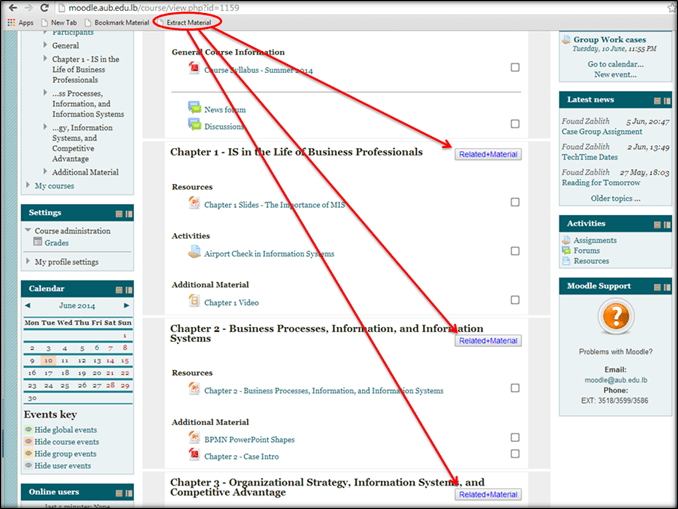This screenshot has width=678, height=509.
Task: Hide the Settings block with its icon
Action: [119, 214]
